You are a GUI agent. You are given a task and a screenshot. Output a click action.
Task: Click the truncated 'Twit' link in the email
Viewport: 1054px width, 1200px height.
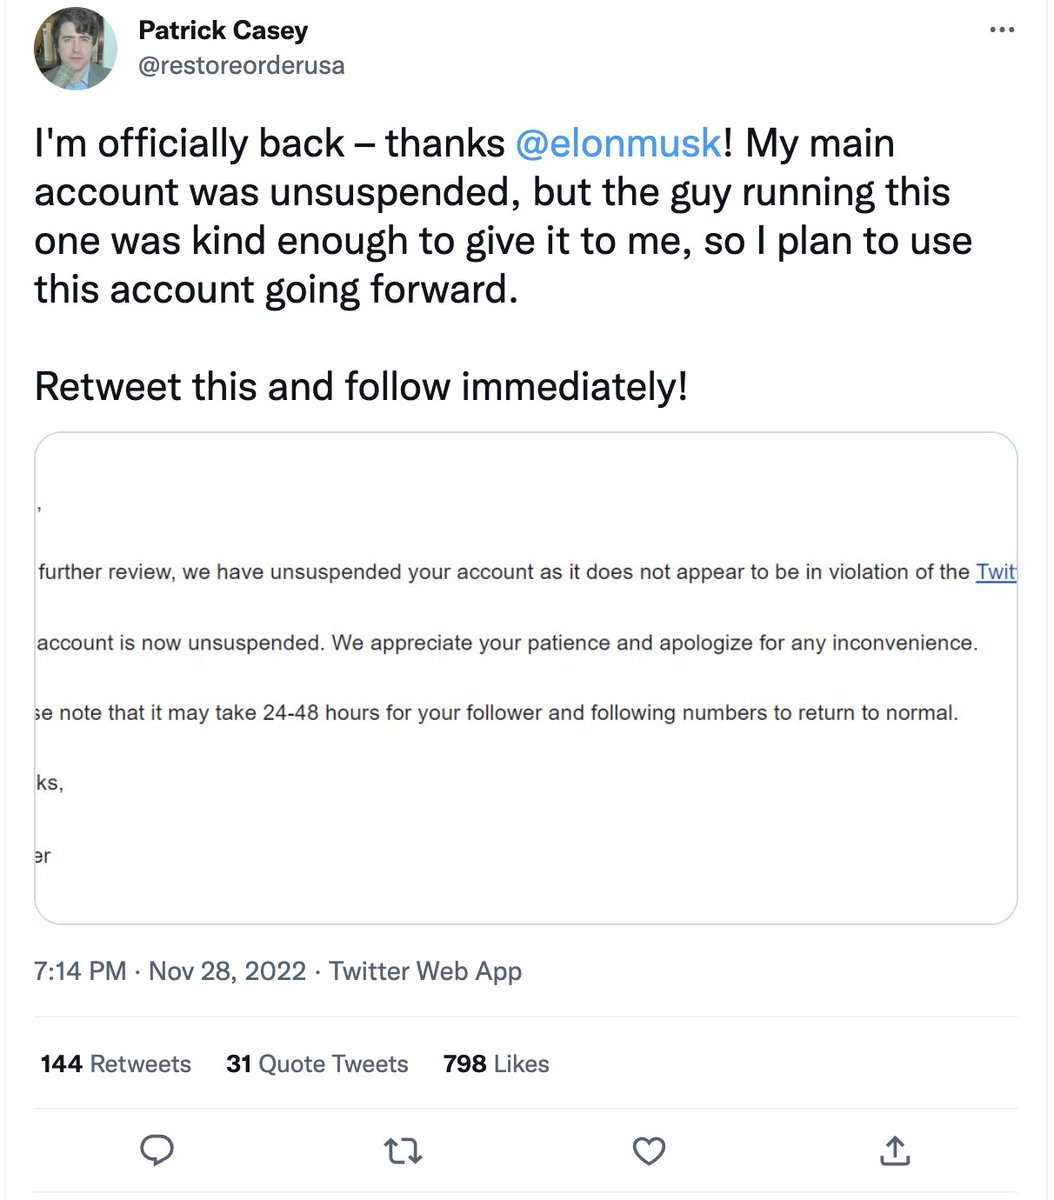click(x=996, y=572)
